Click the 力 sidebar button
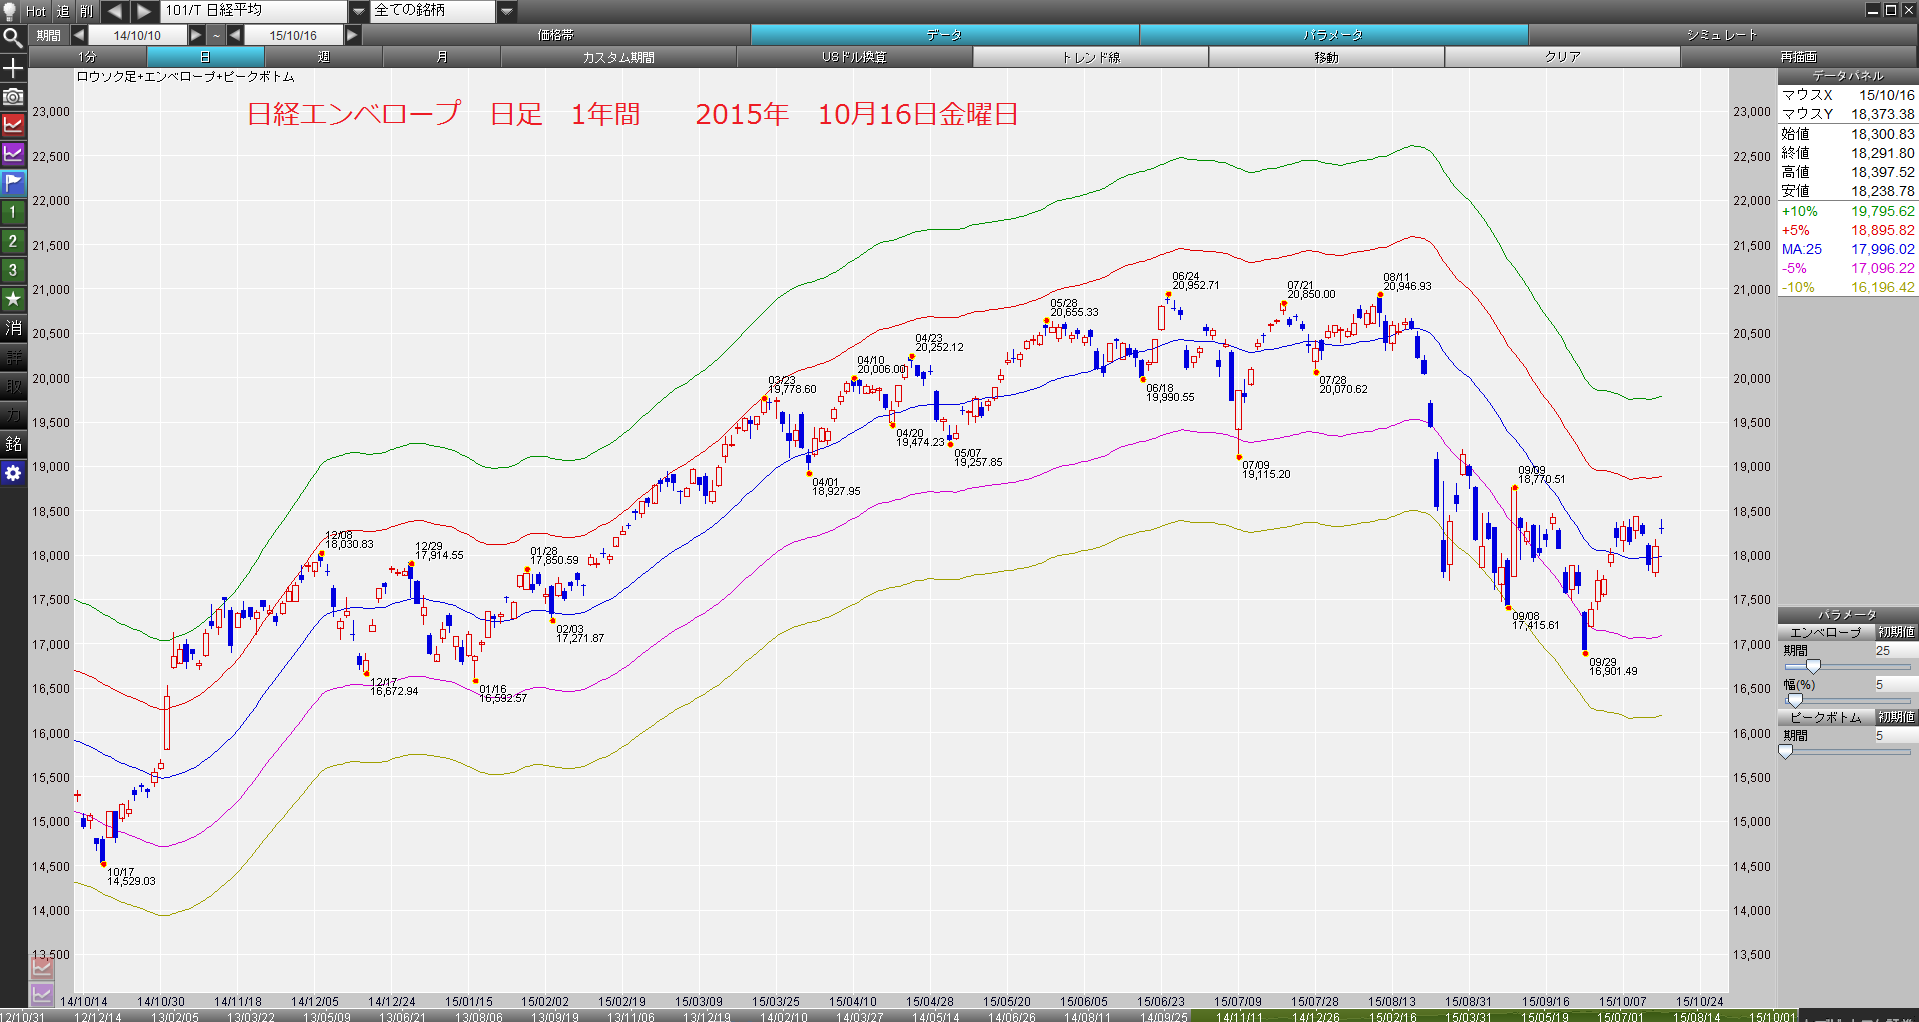The image size is (1919, 1022). pos(13,415)
